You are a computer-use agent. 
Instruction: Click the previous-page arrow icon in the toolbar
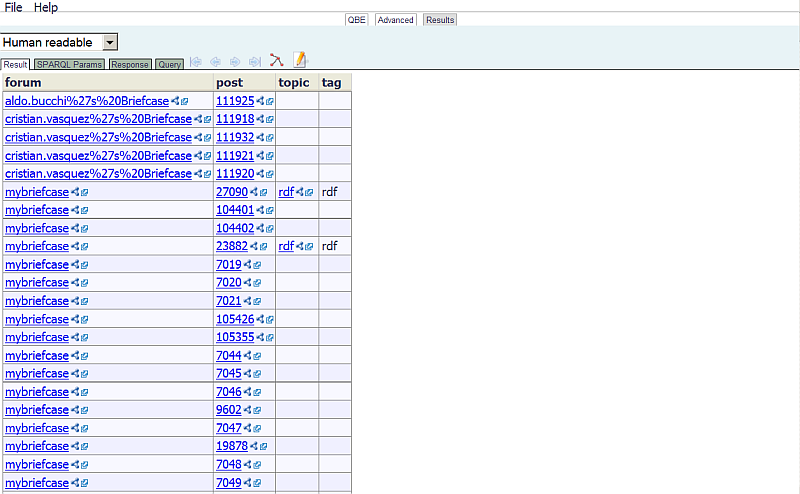(215, 62)
